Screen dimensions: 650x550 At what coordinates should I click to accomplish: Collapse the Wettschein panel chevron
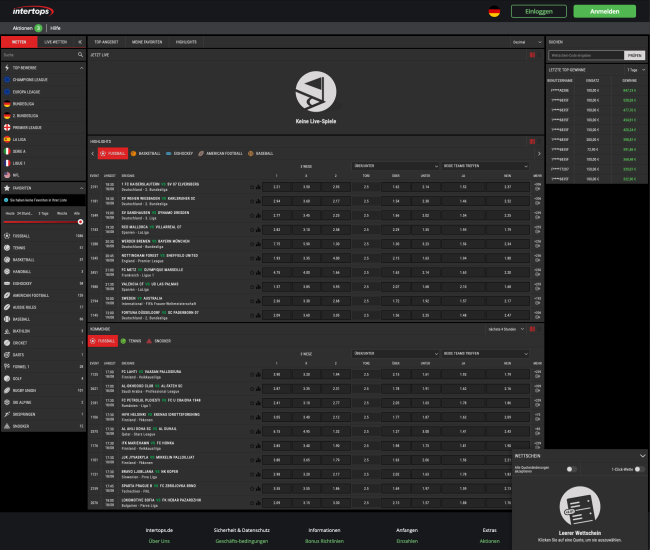click(642, 455)
